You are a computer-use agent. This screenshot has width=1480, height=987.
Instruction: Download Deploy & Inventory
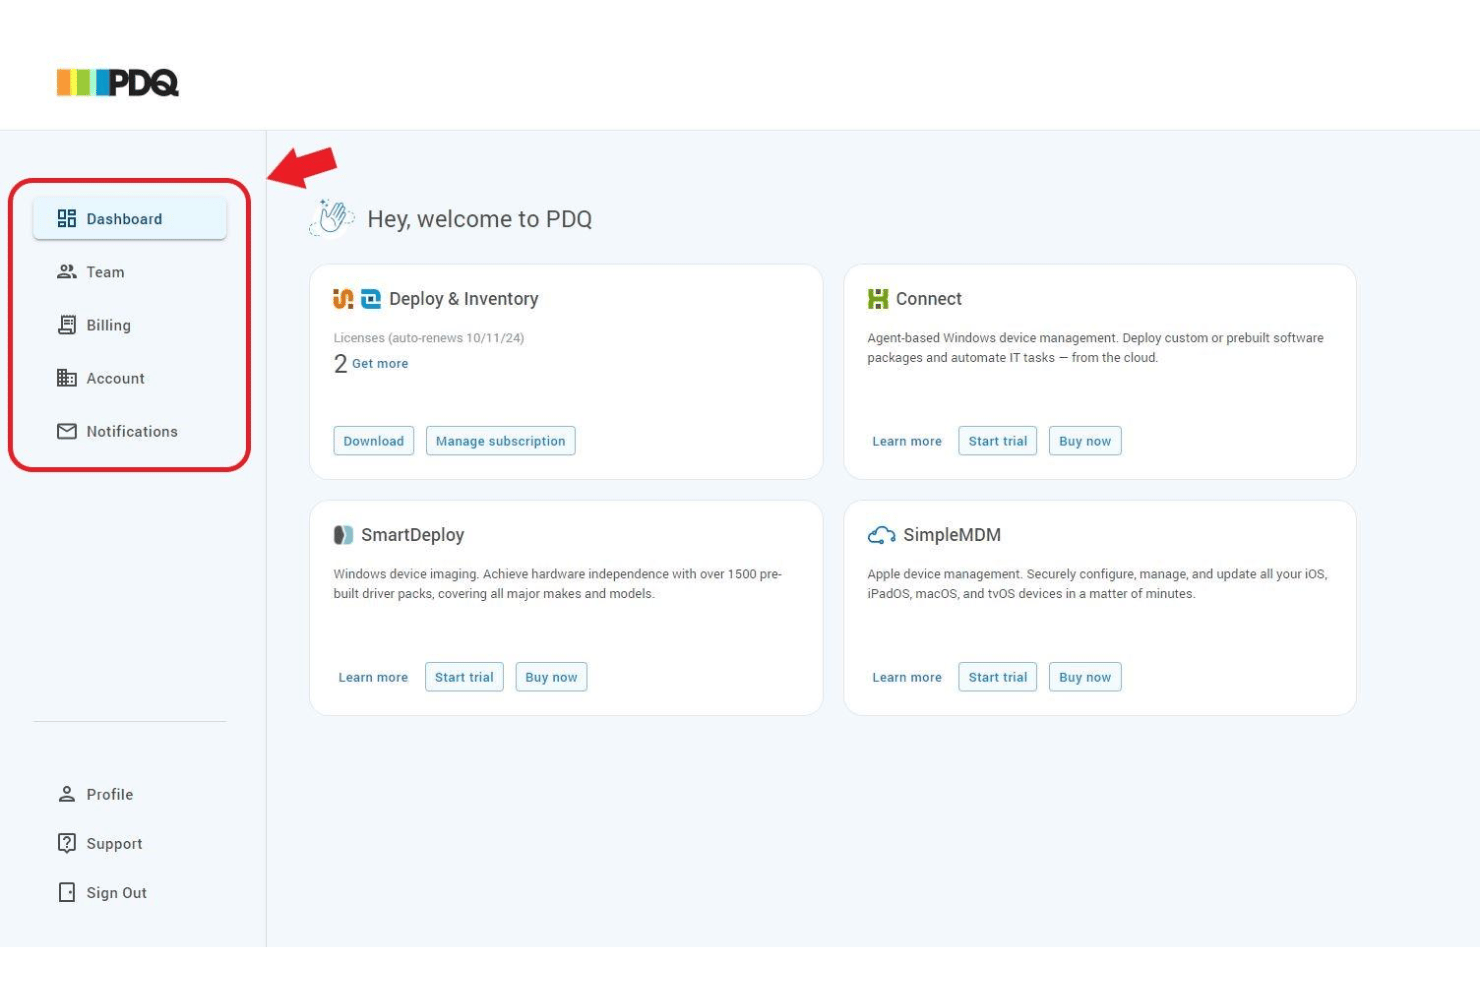click(x=374, y=441)
